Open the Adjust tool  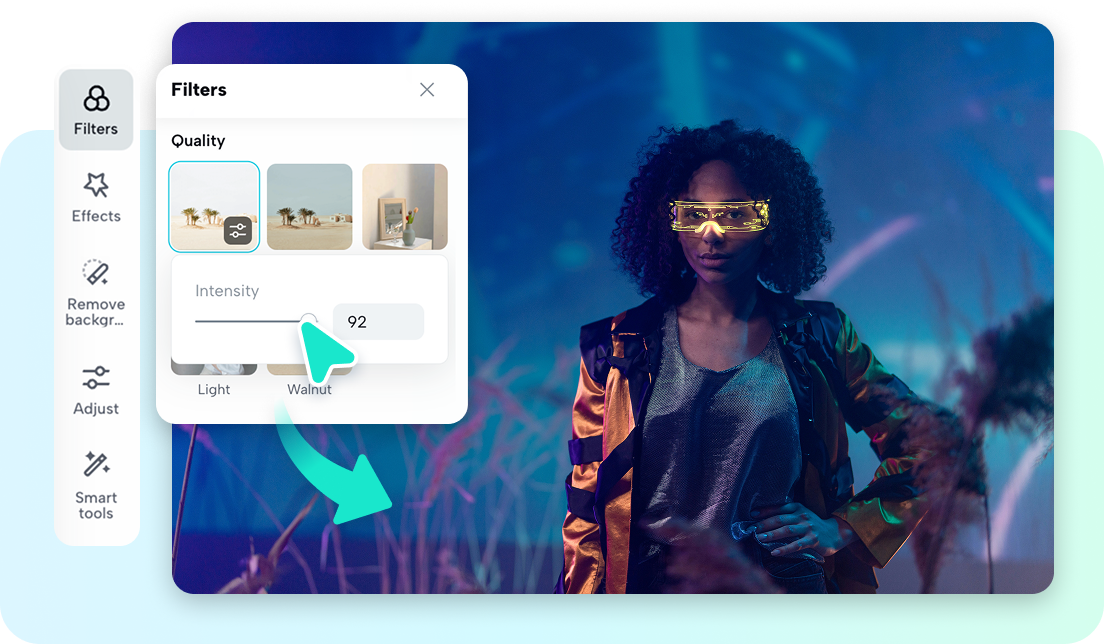96,391
